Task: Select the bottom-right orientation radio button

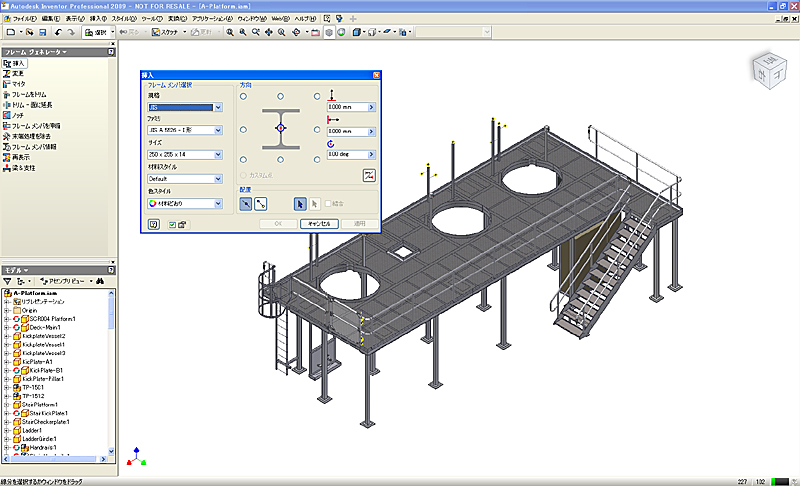Action: [x=318, y=159]
